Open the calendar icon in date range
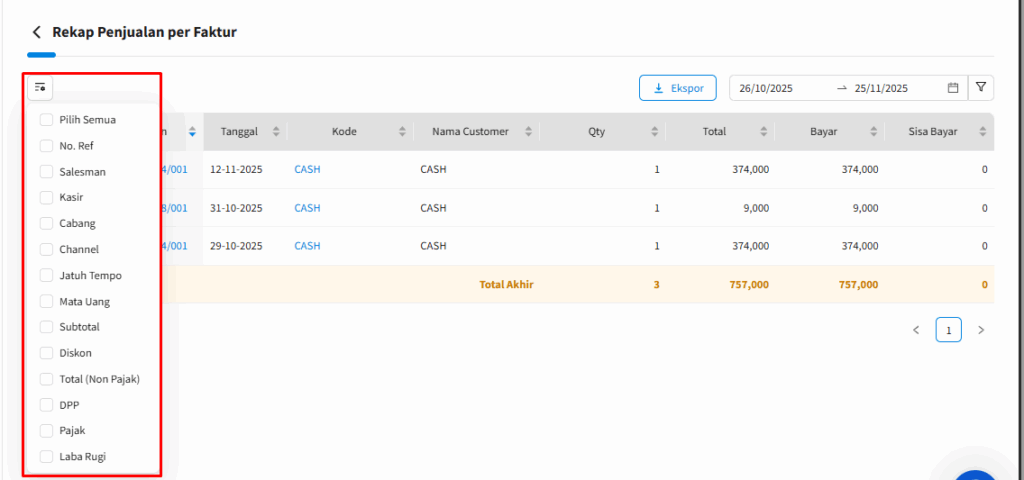This screenshot has height=480, width=1024. (x=953, y=88)
